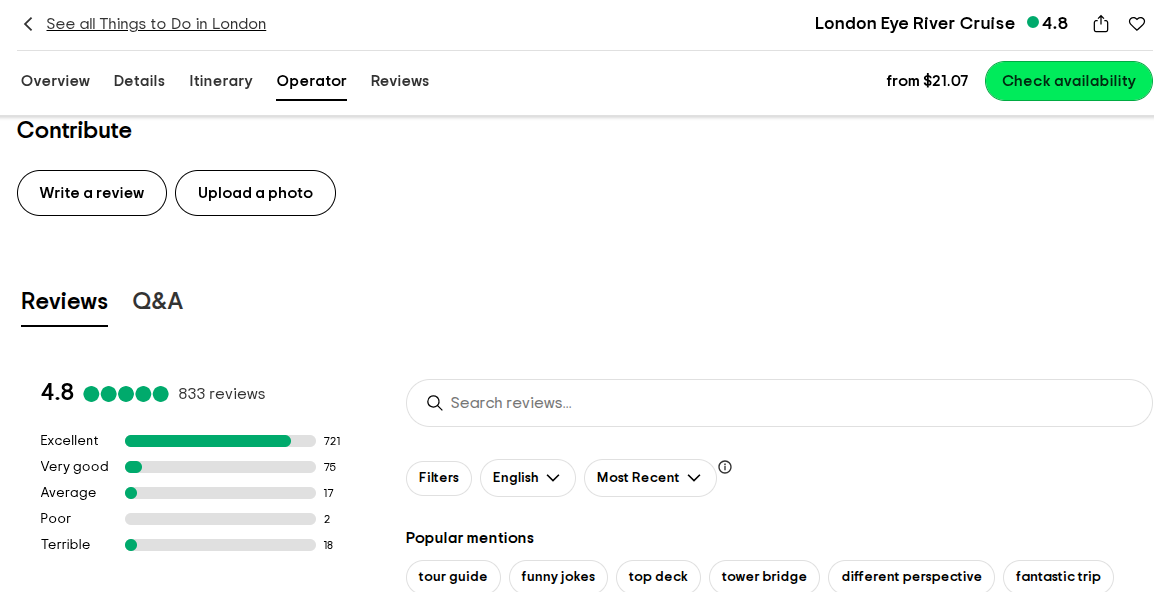Select the Operator tab
The width and height of the screenshot is (1154, 592).
(x=311, y=81)
